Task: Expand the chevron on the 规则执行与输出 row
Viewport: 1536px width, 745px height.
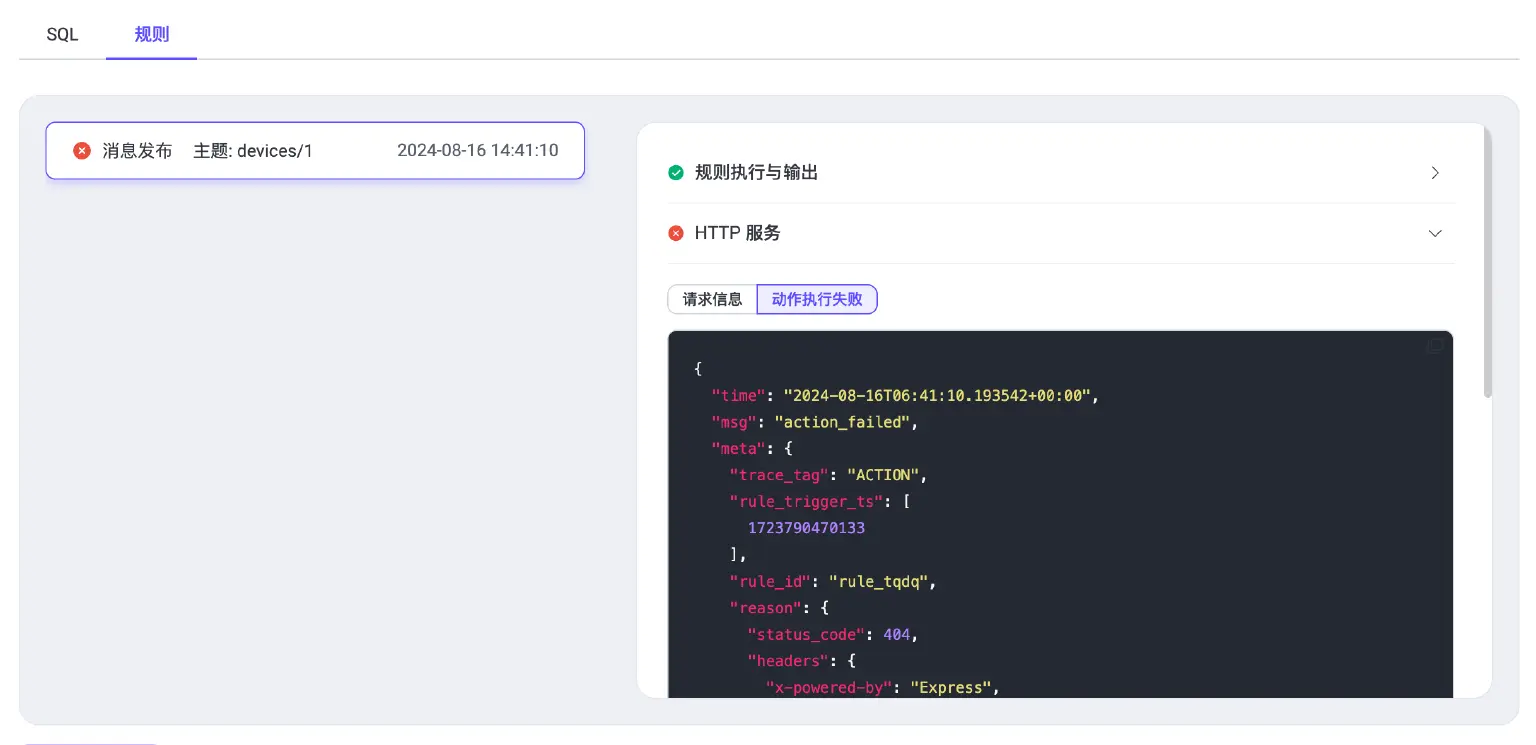Action: [1435, 172]
